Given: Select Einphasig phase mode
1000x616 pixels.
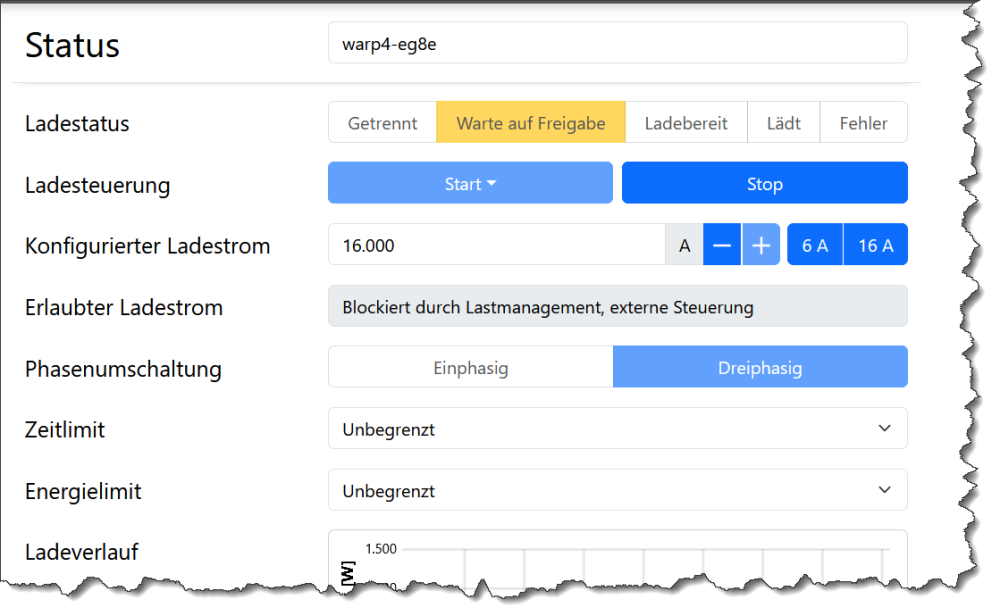Looking at the screenshot, I should pos(471,367).
